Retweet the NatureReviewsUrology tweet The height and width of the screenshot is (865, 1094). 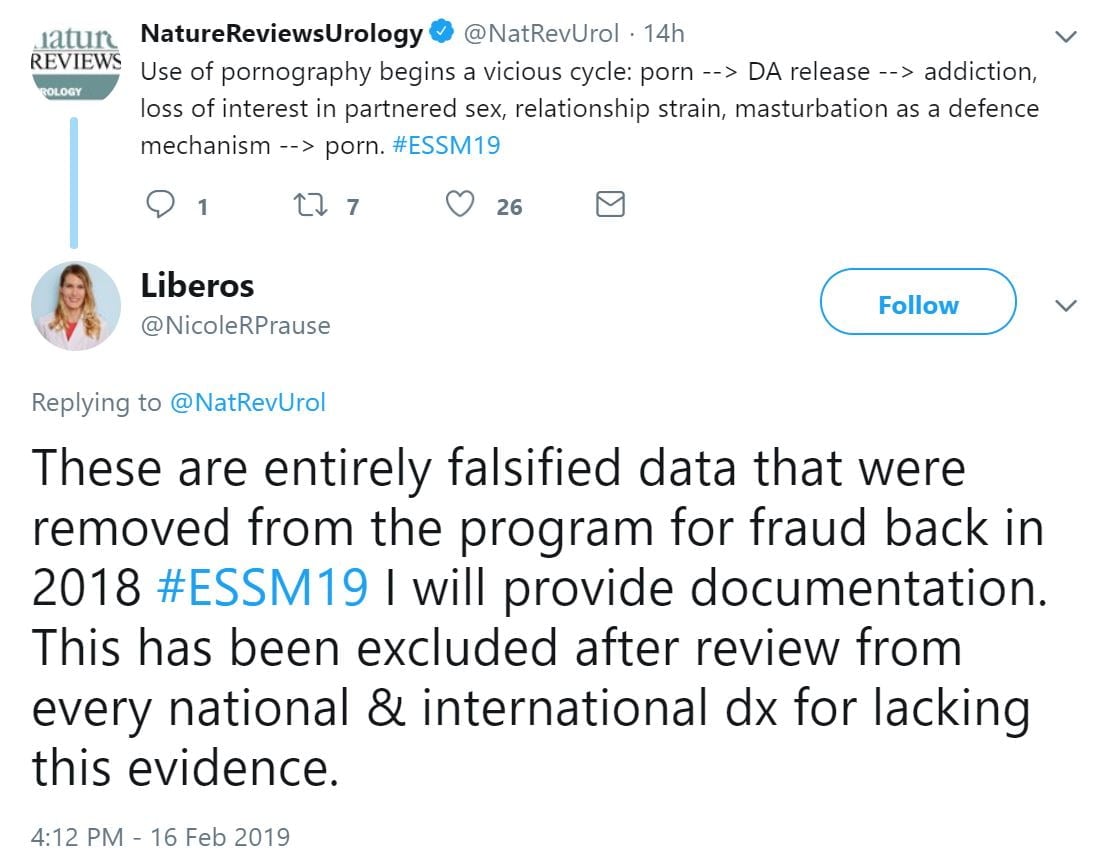click(304, 206)
